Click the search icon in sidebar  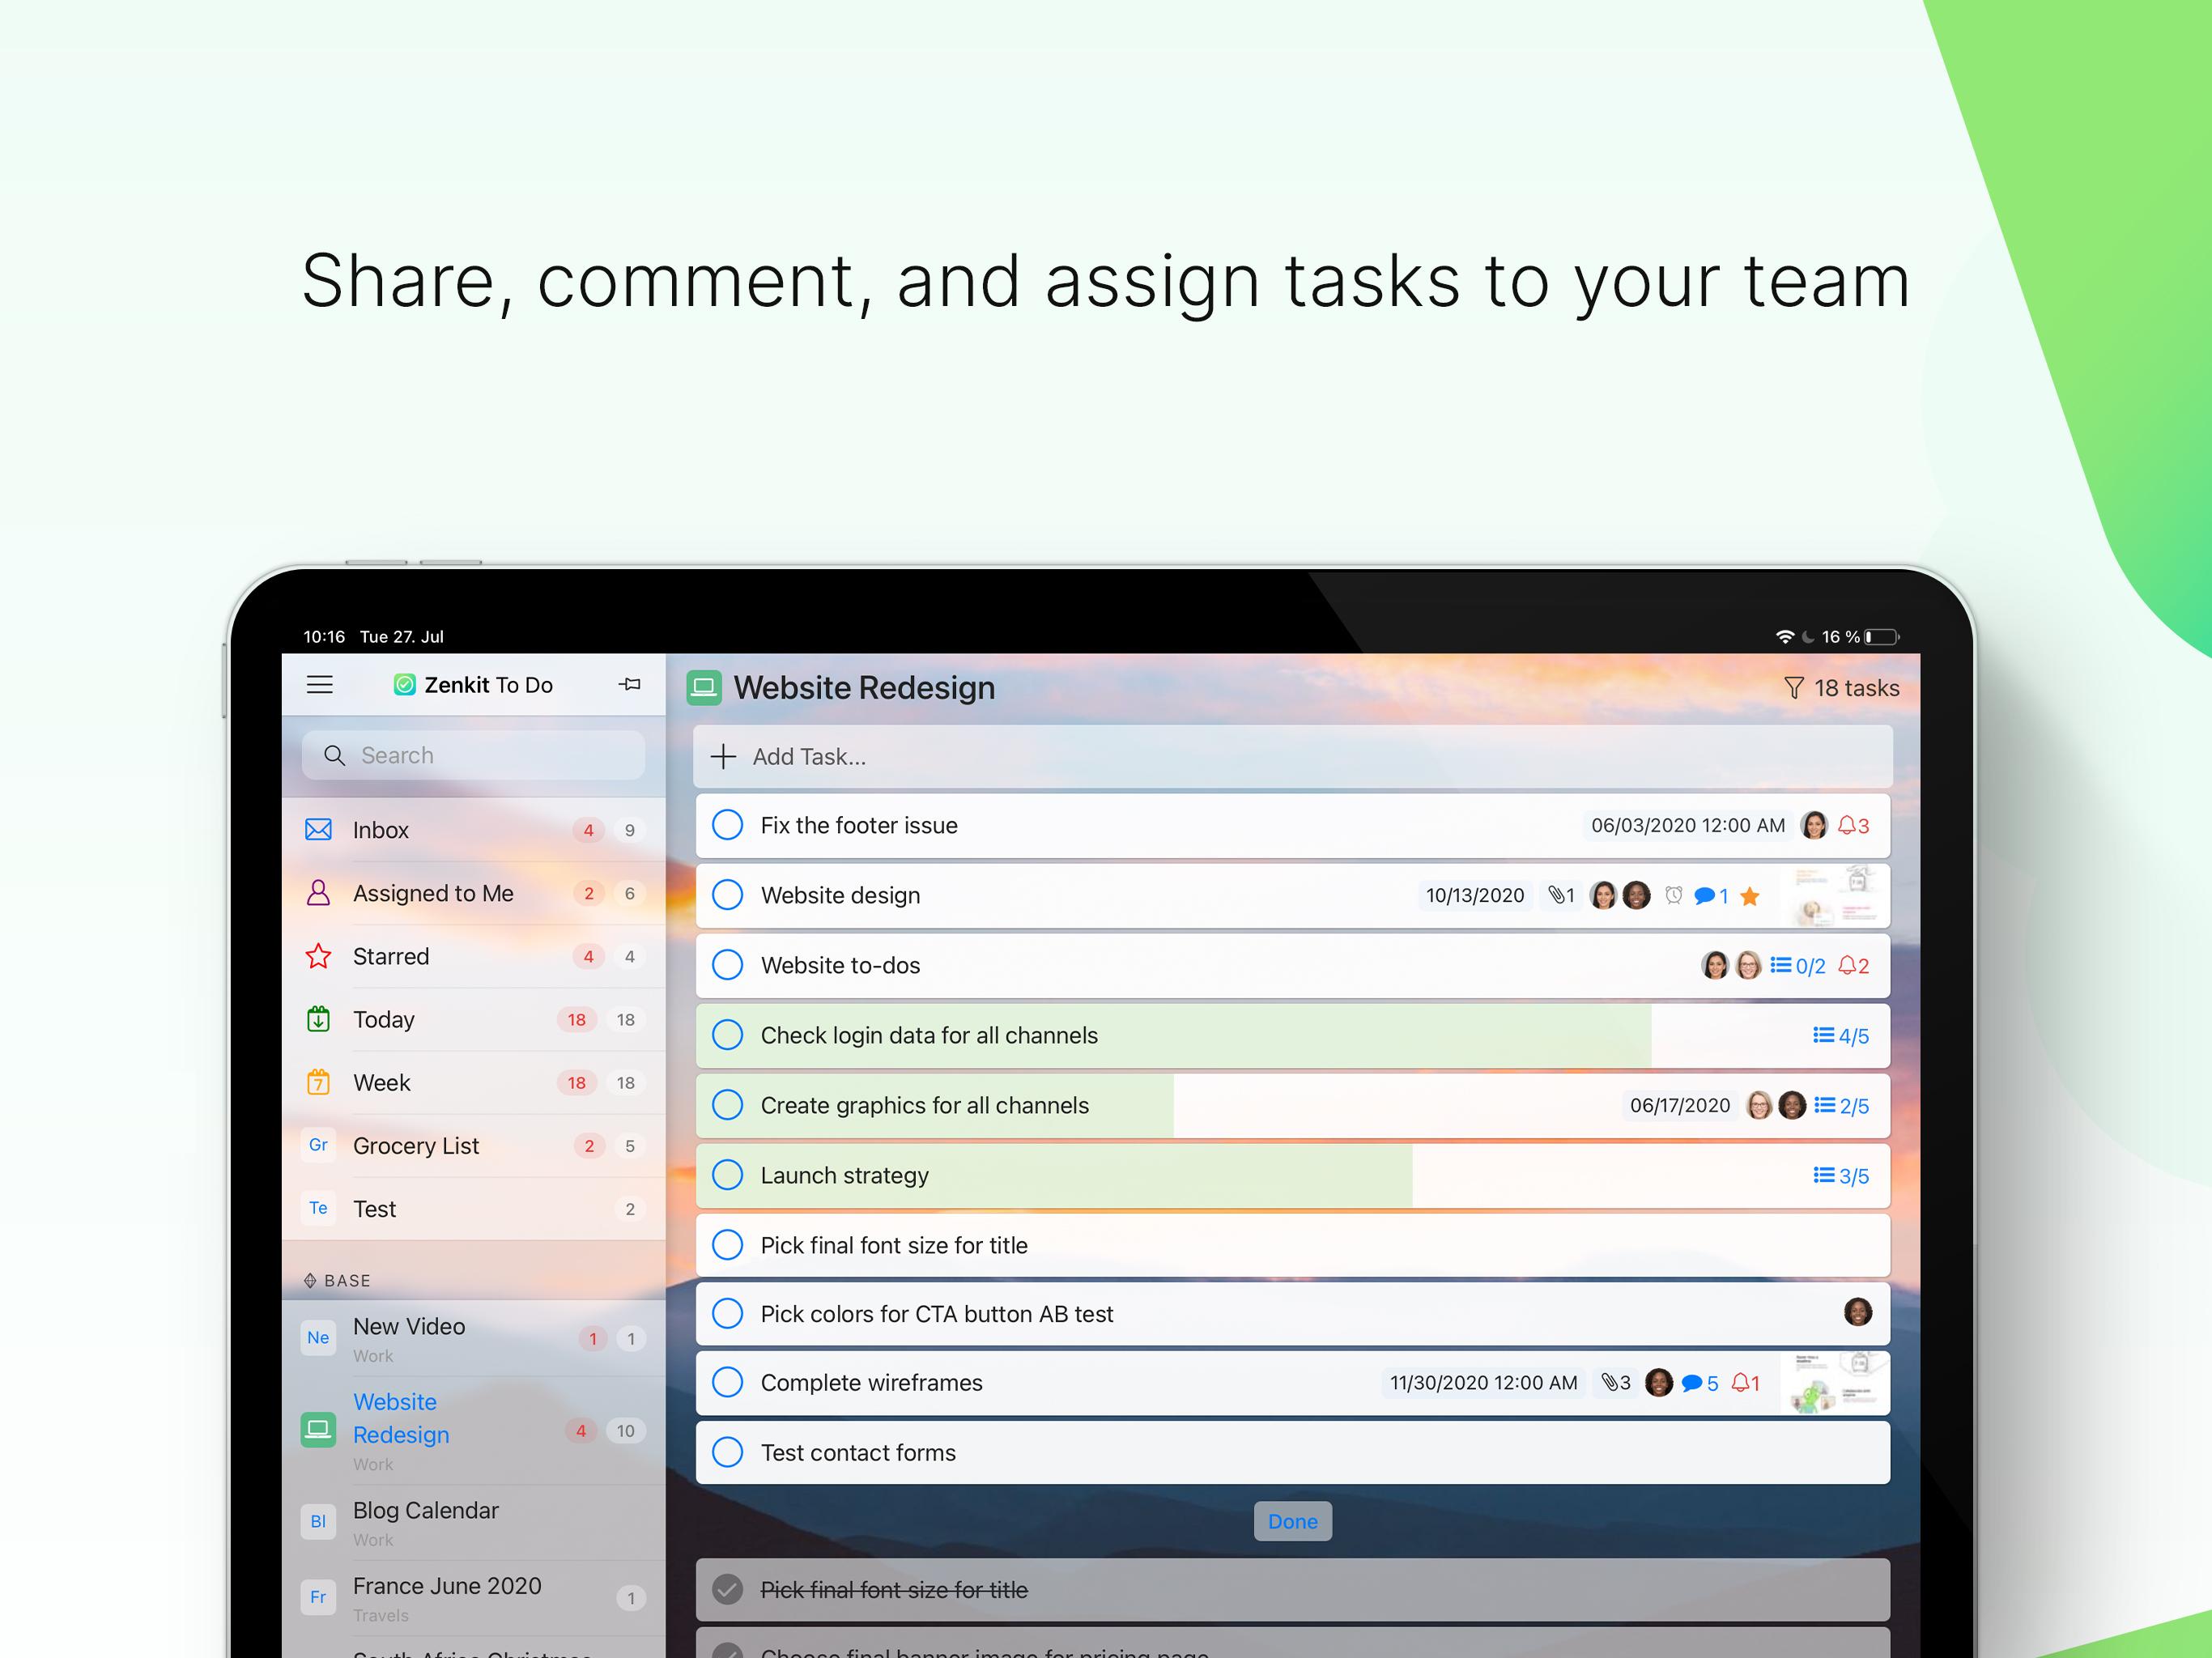[x=334, y=754]
